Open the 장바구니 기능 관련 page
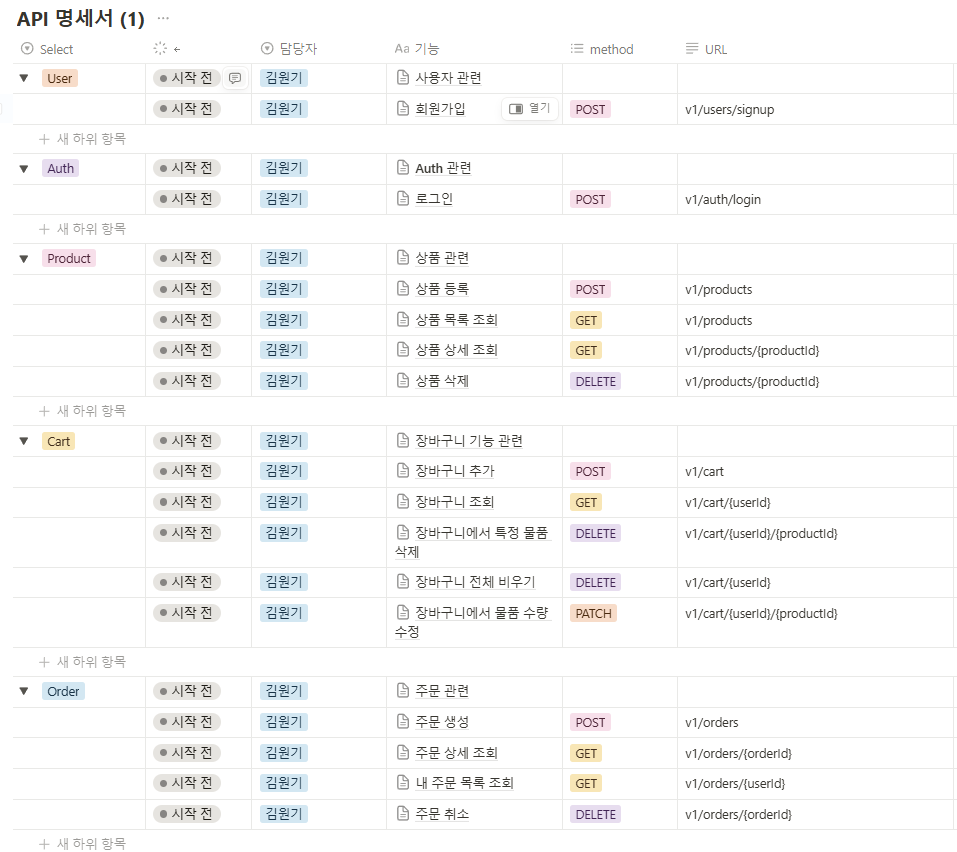 pos(469,441)
